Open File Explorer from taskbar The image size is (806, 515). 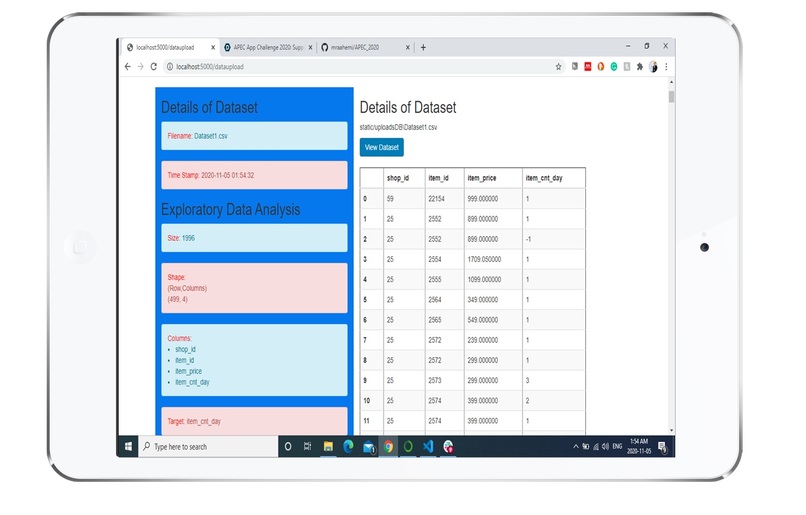click(328, 446)
